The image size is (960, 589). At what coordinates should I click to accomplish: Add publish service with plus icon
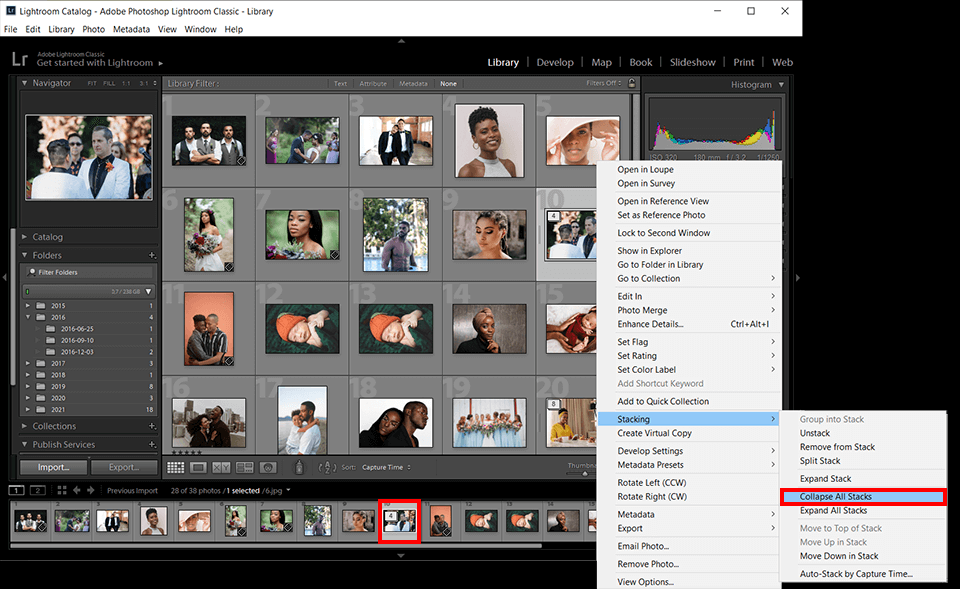152,444
